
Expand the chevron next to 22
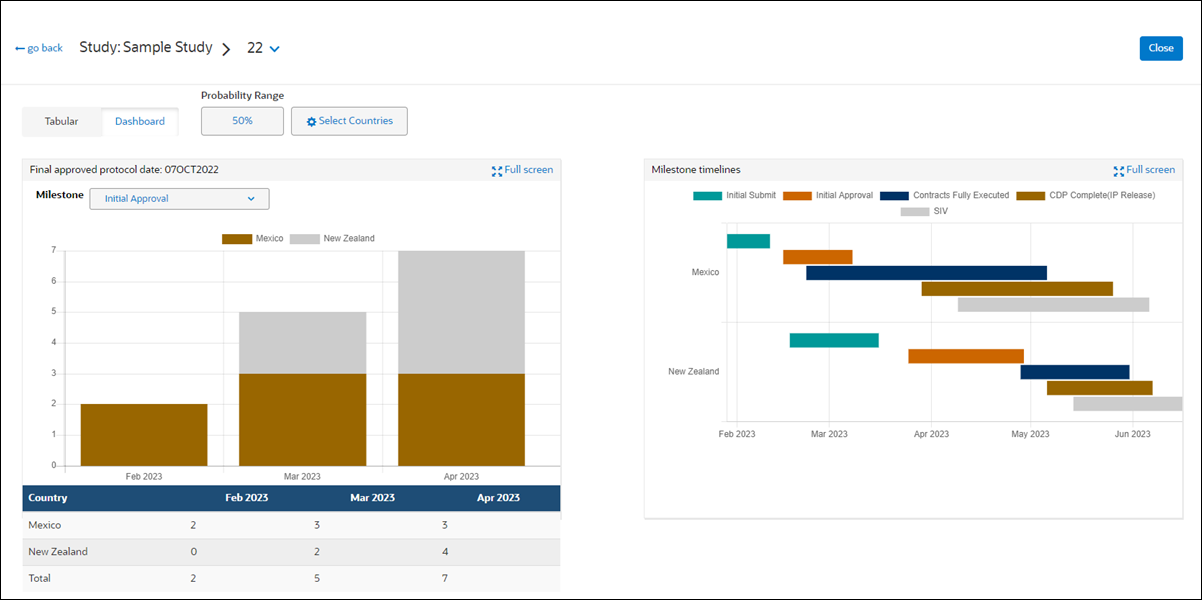275,47
